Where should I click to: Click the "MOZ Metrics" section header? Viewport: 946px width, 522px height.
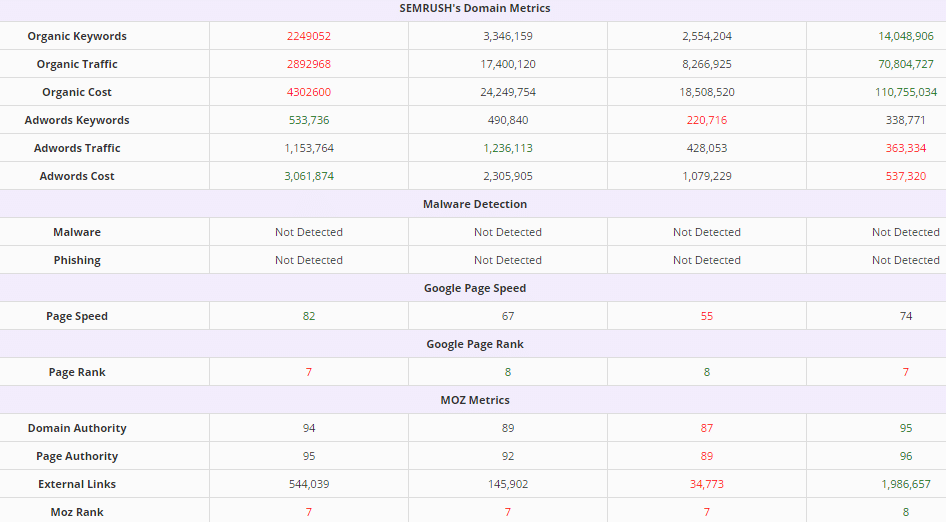(475, 400)
